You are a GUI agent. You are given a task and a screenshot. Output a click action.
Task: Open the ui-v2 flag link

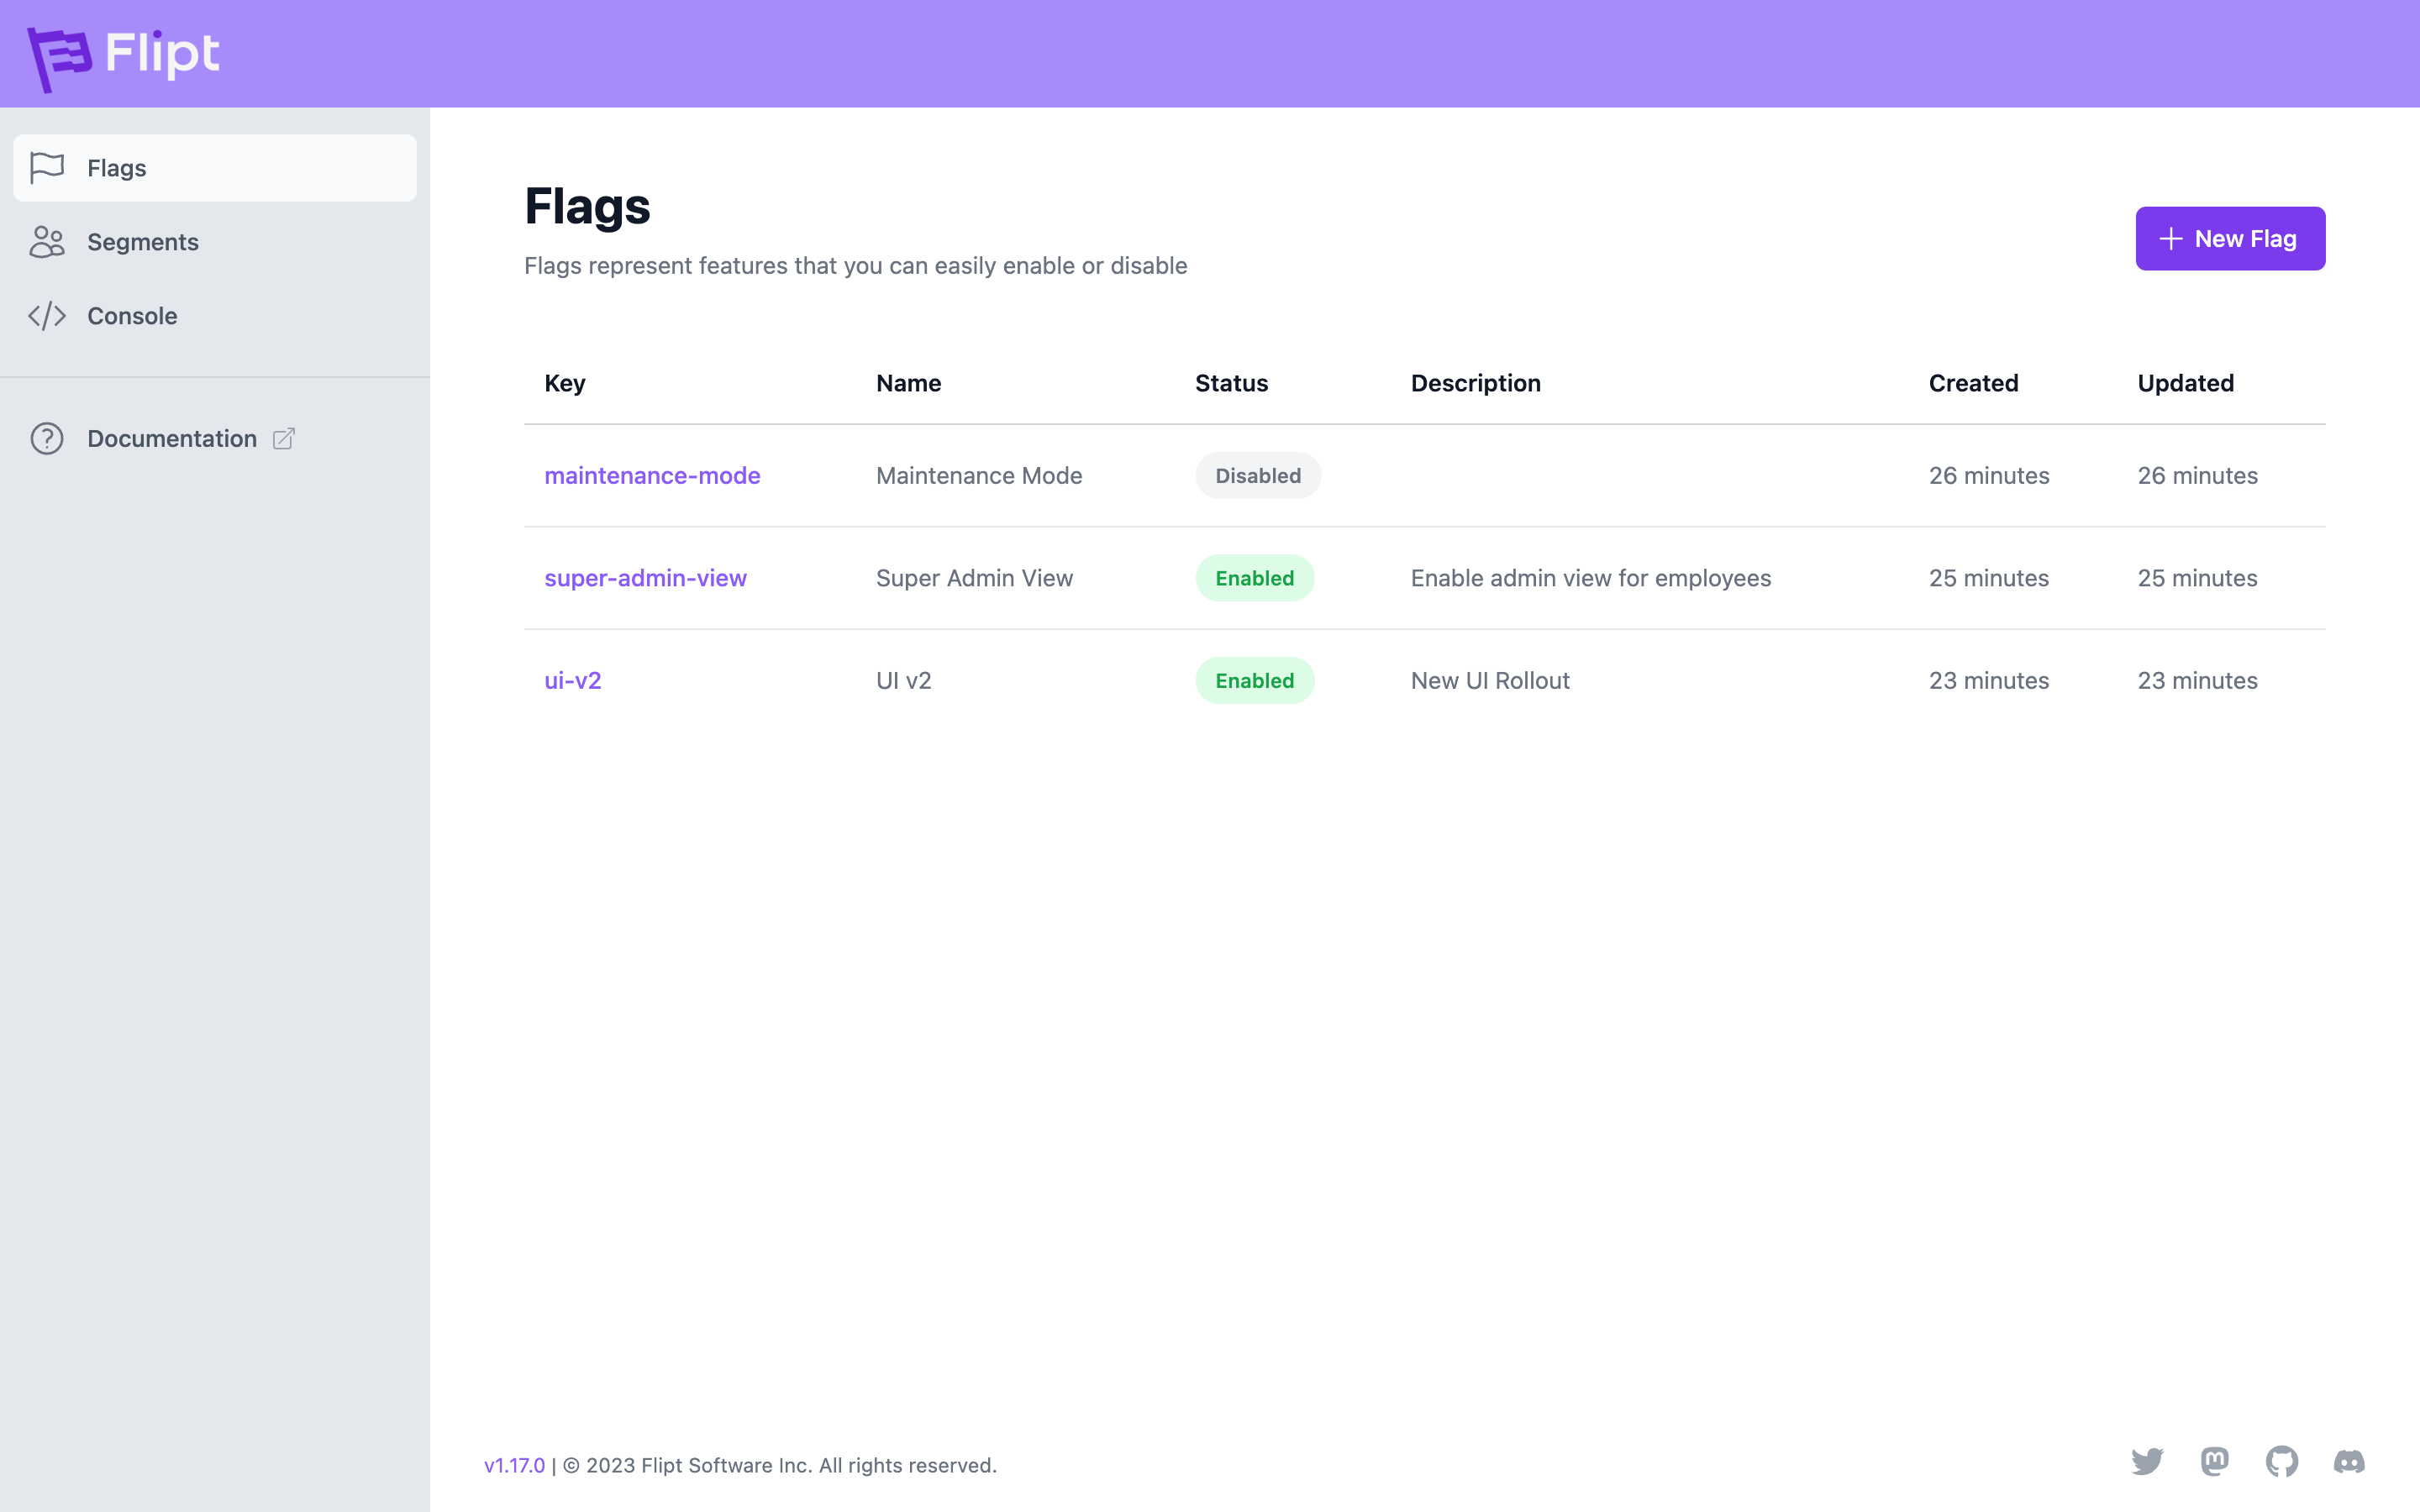(572, 681)
